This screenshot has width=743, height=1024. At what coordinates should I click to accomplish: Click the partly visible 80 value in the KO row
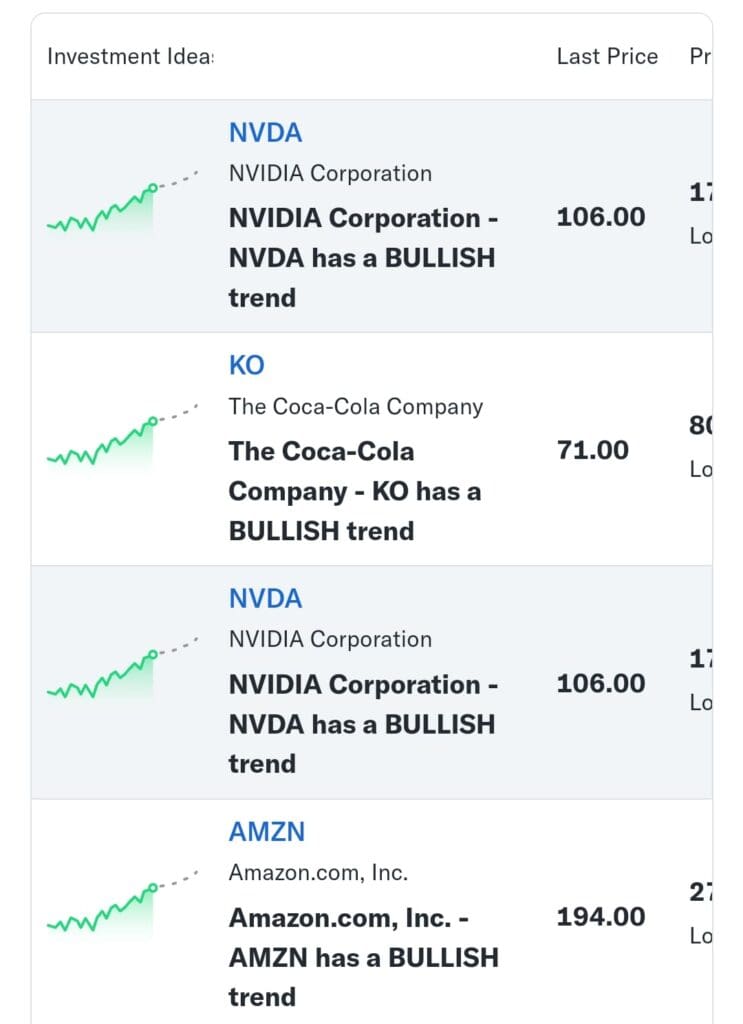tap(701, 426)
